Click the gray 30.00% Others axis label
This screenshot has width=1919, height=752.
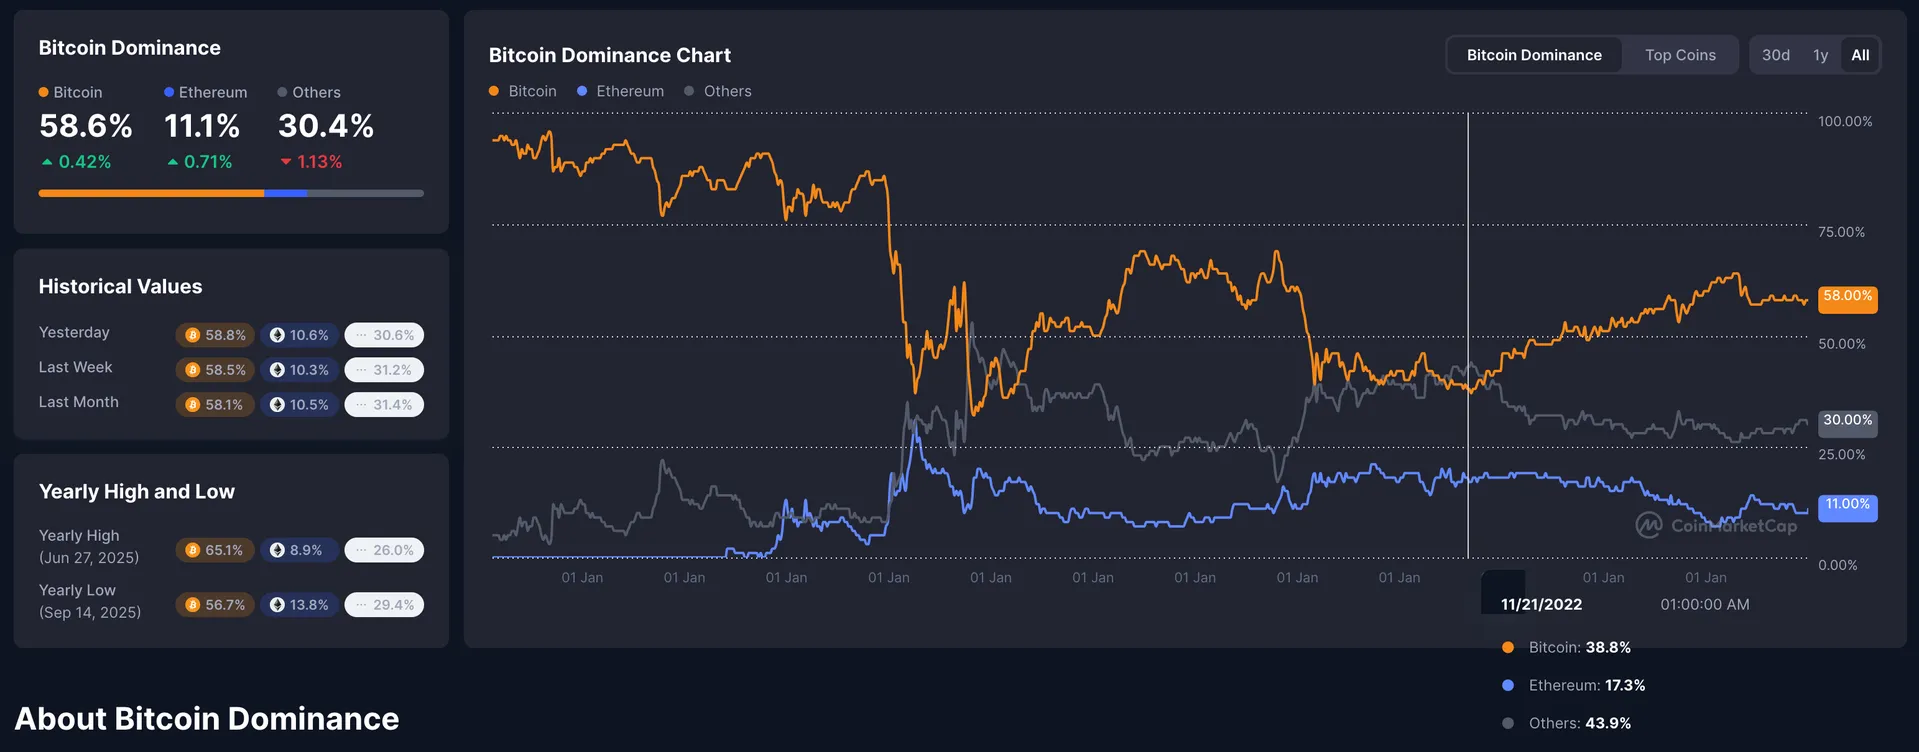point(1847,421)
